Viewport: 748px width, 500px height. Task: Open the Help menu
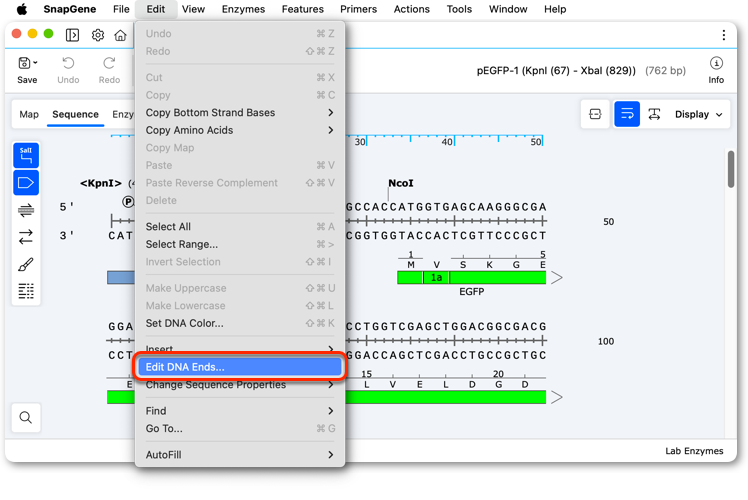point(555,9)
